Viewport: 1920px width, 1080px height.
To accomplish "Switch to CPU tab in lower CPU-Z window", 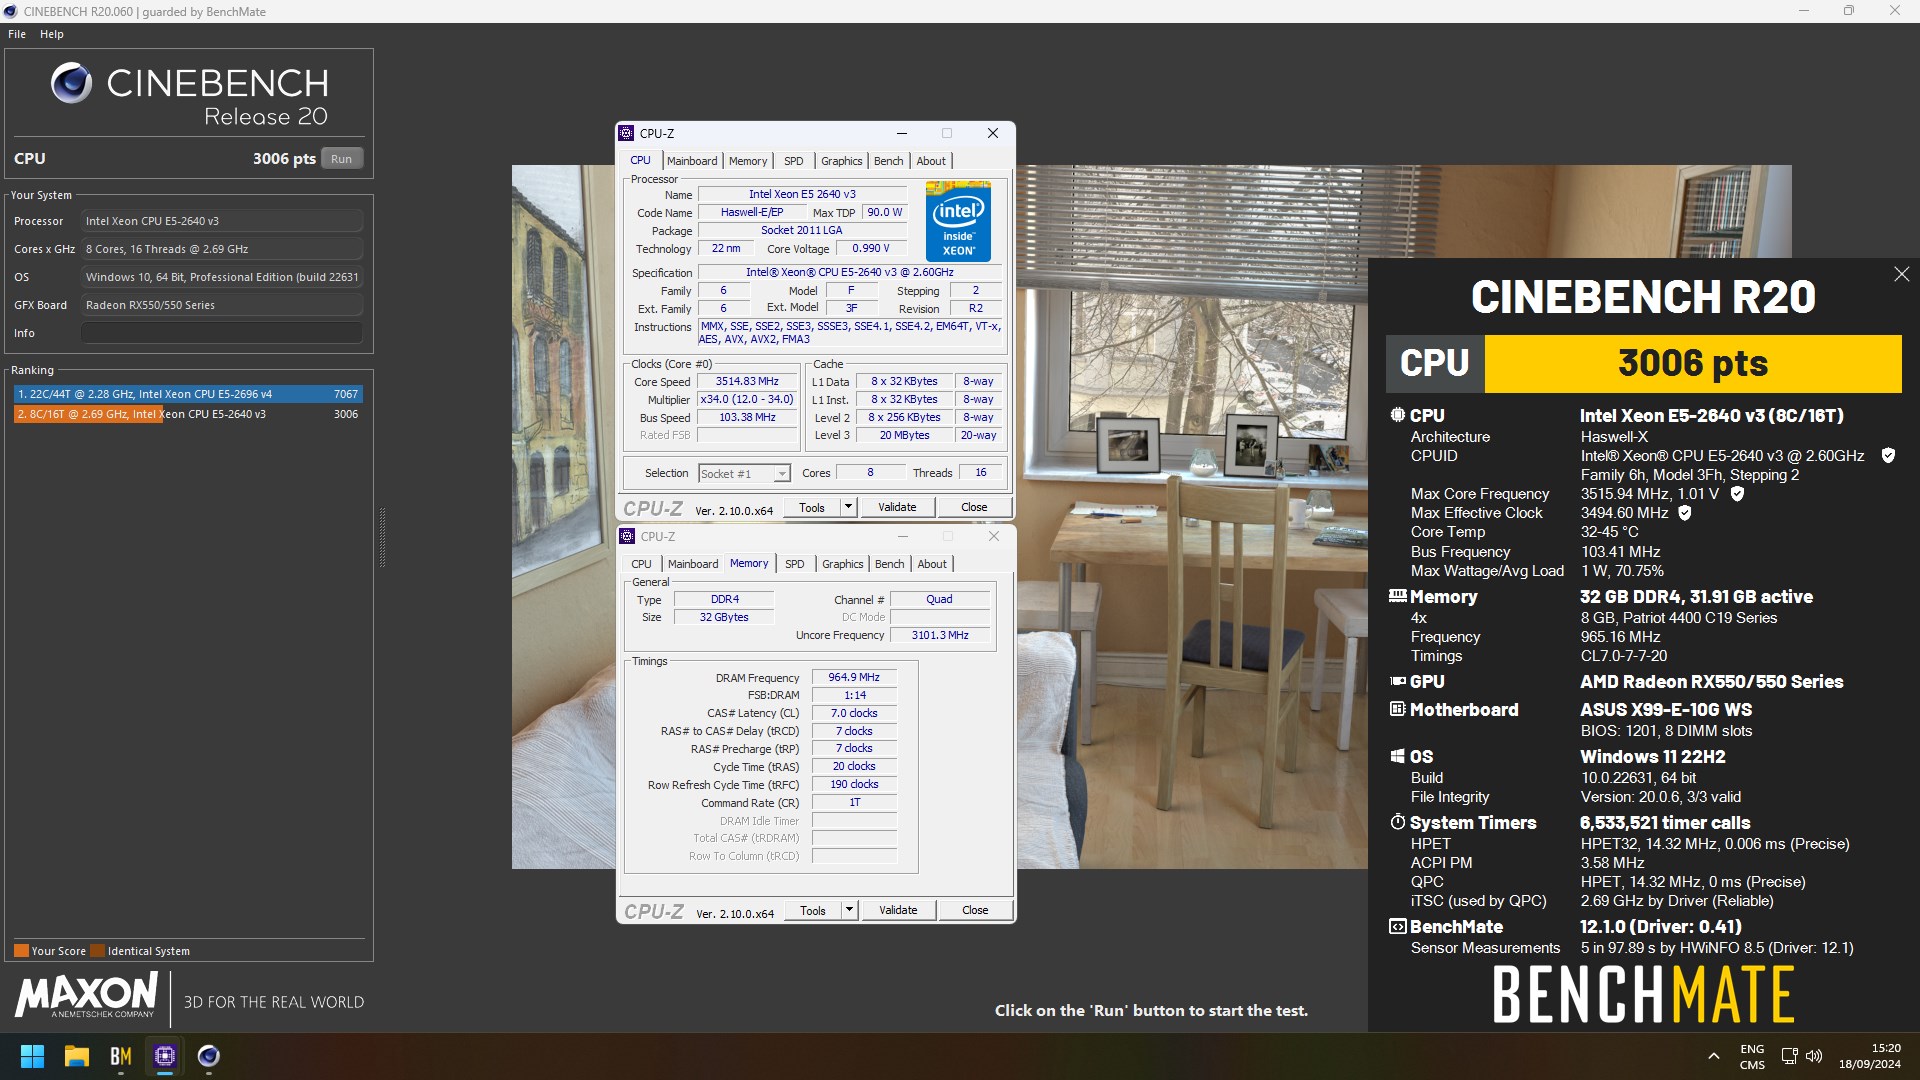I will click(642, 564).
